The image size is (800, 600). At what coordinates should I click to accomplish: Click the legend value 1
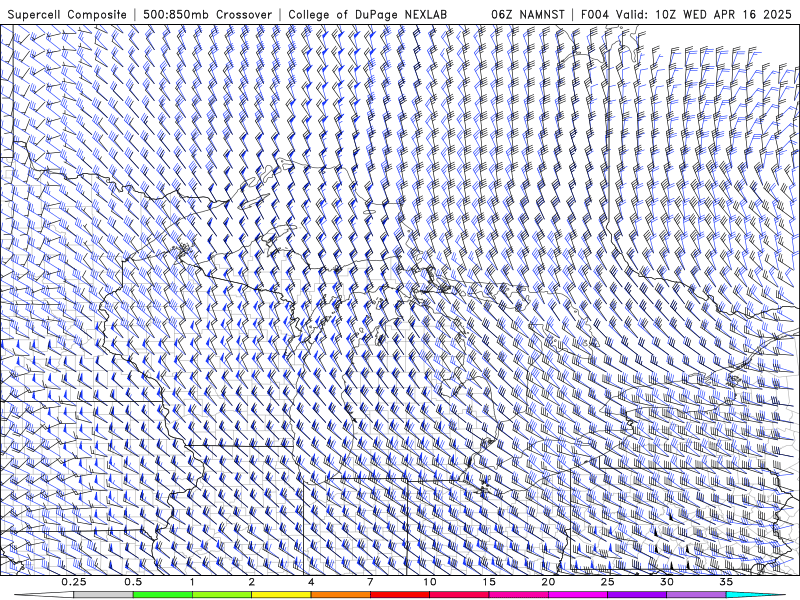click(192, 582)
